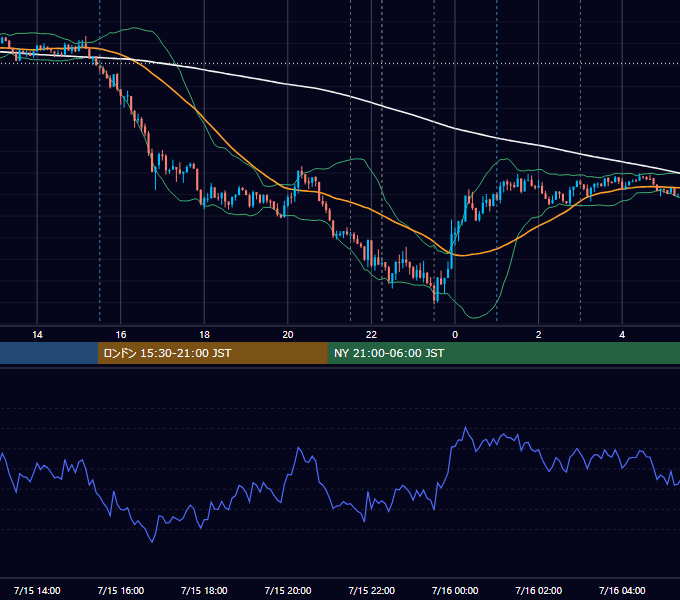
Task: Click the 7/15 20:00 date label
Action: pyautogui.click(x=288, y=590)
